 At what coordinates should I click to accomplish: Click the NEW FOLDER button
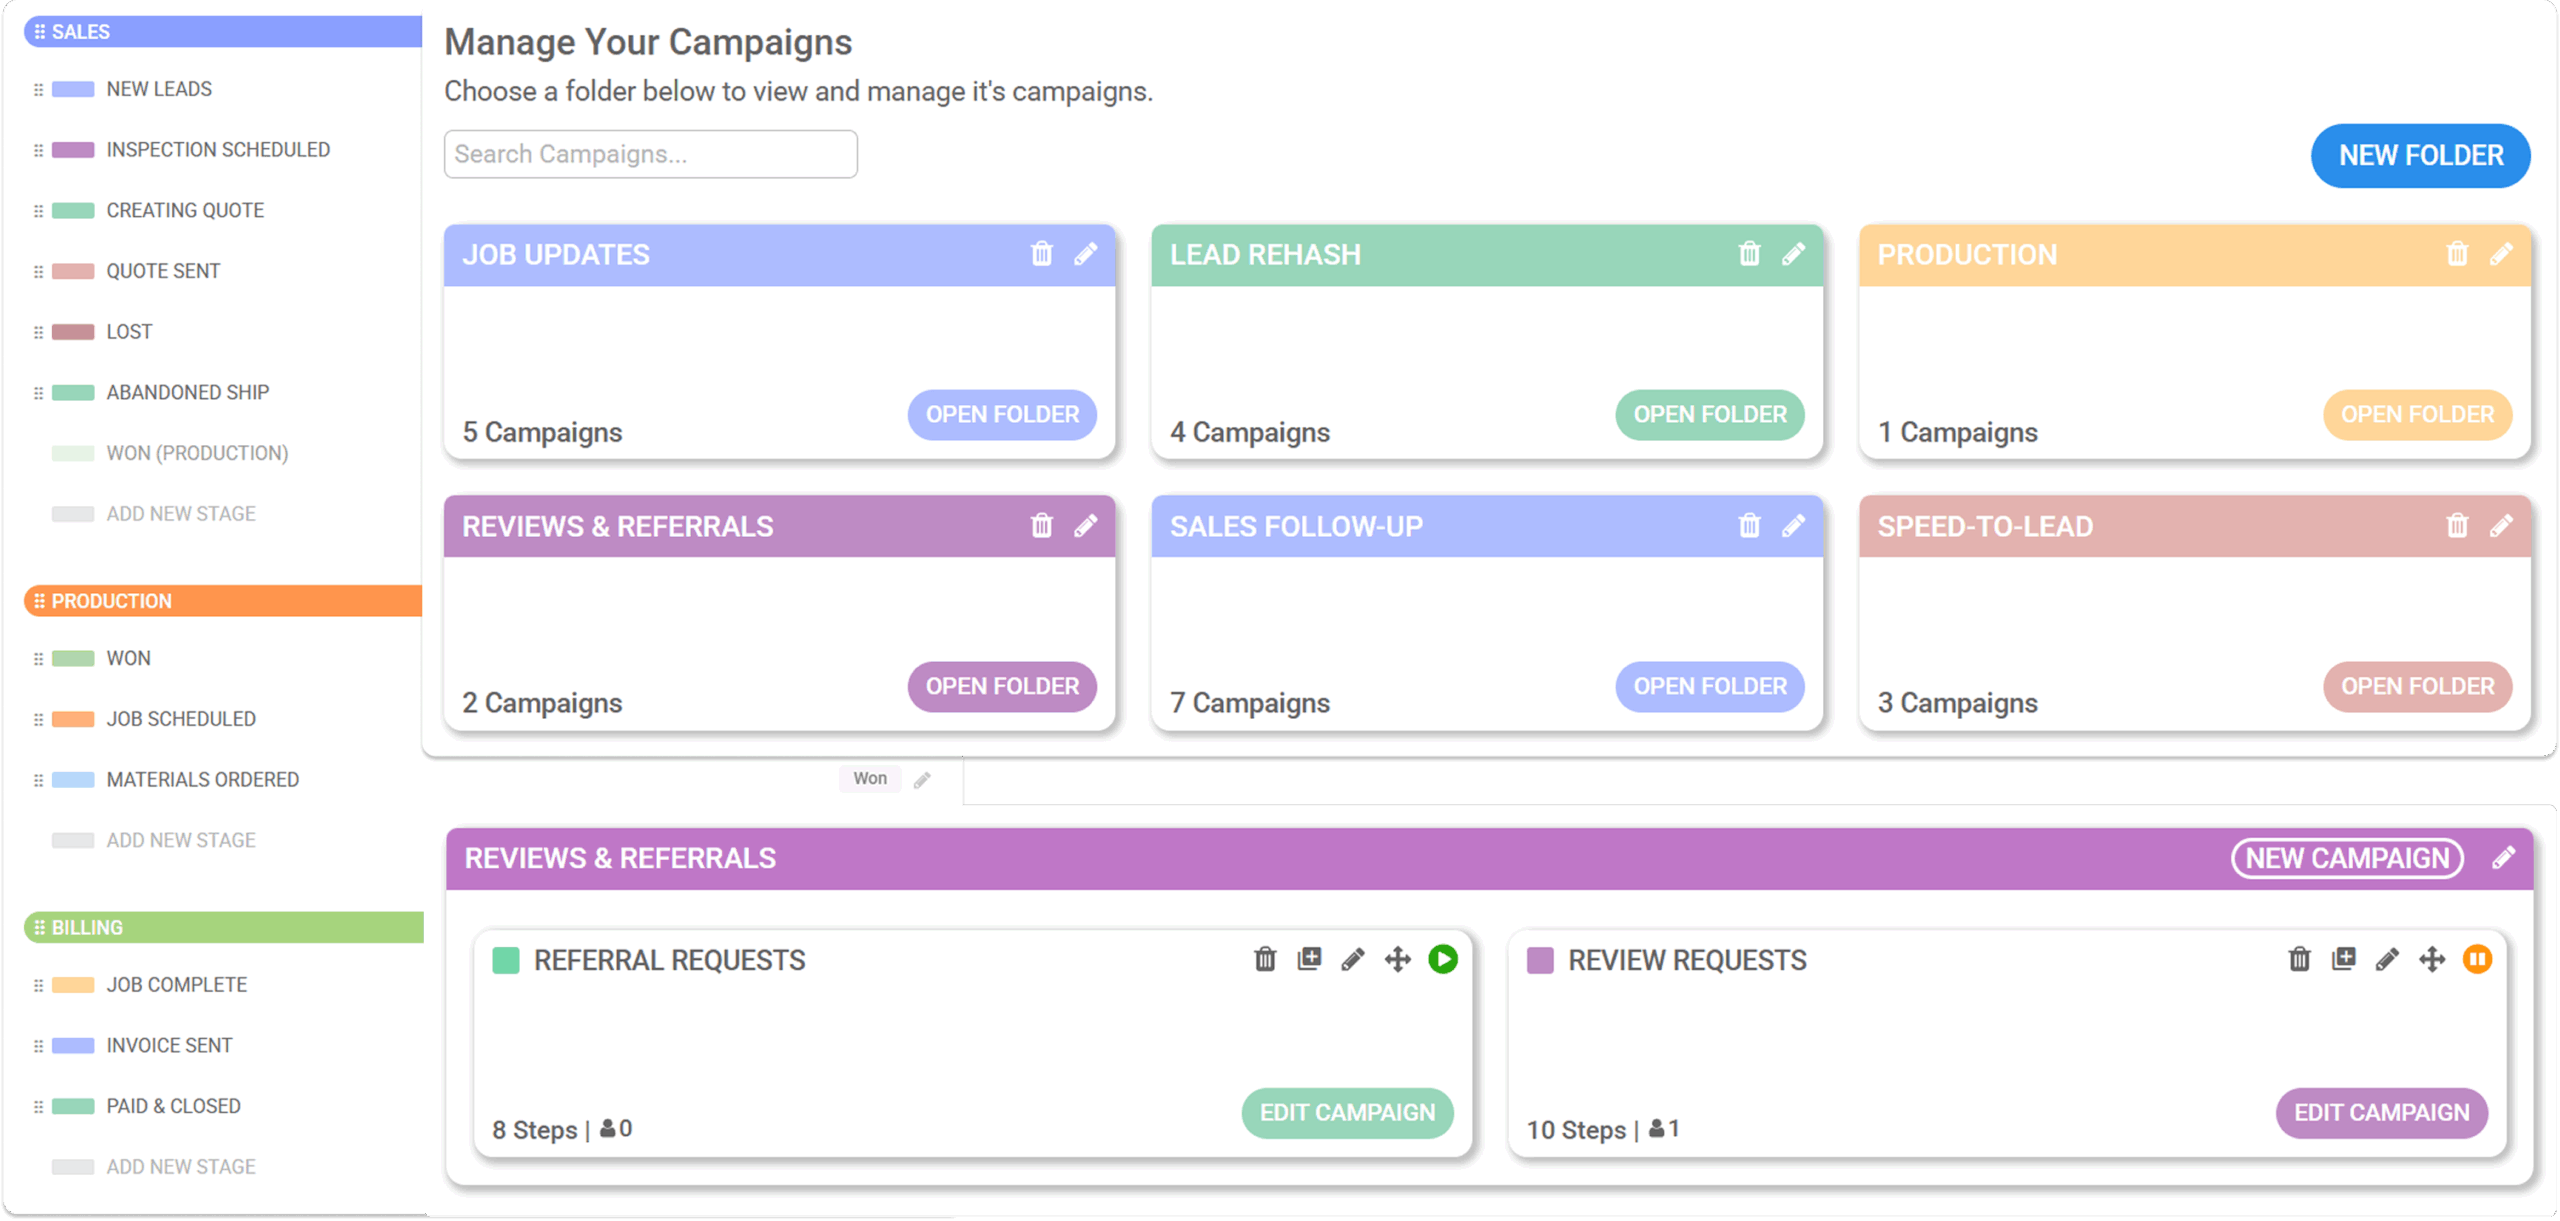(x=2420, y=156)
